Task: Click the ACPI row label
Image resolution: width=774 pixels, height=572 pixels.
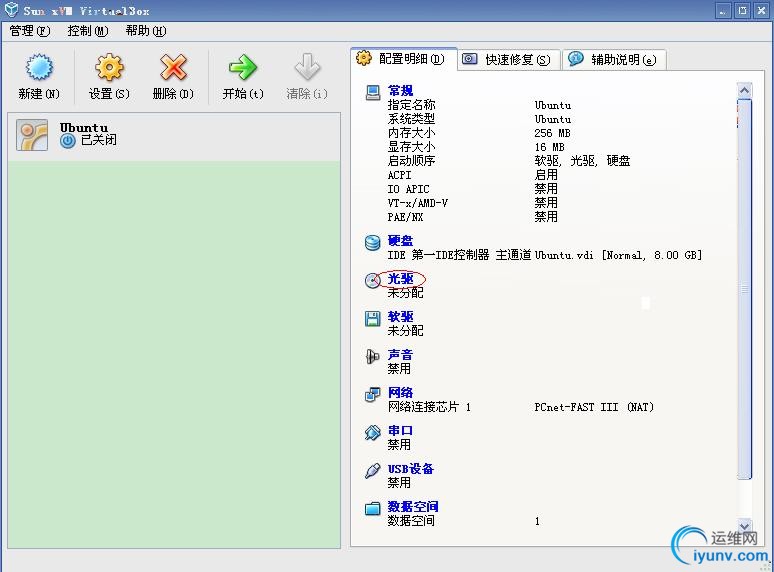Action: pos(399,175)
